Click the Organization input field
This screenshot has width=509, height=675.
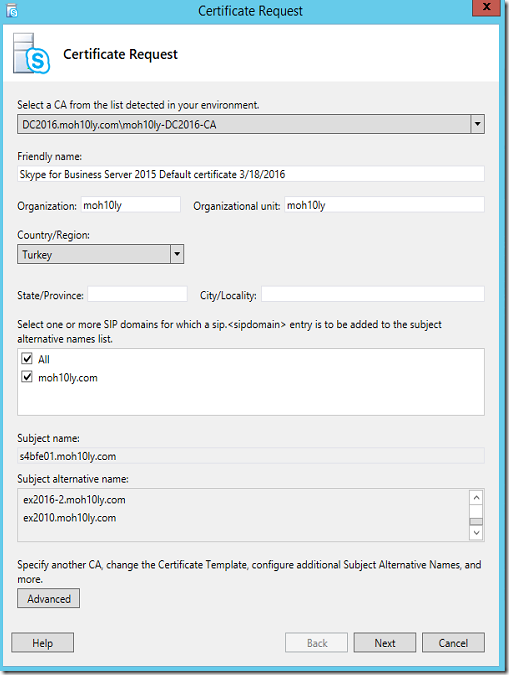coord(130,205)
